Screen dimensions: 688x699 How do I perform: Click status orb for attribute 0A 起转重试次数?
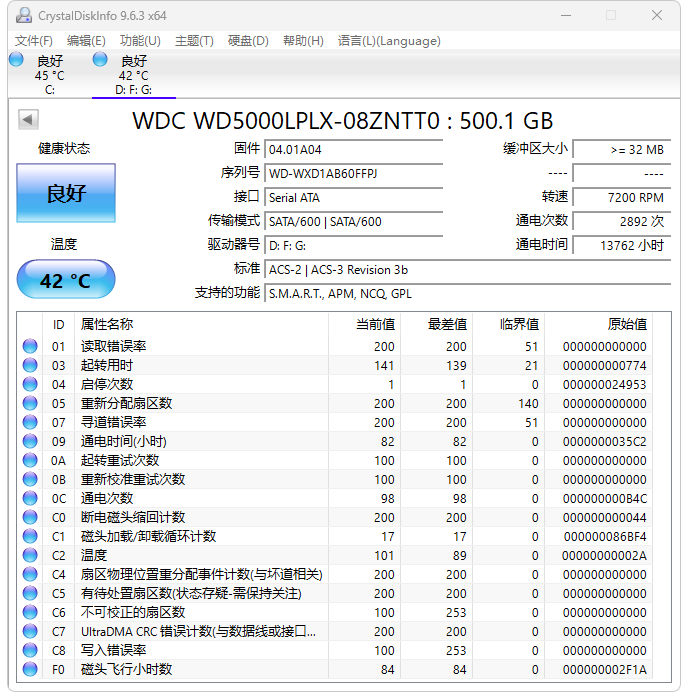pos(30,461)
